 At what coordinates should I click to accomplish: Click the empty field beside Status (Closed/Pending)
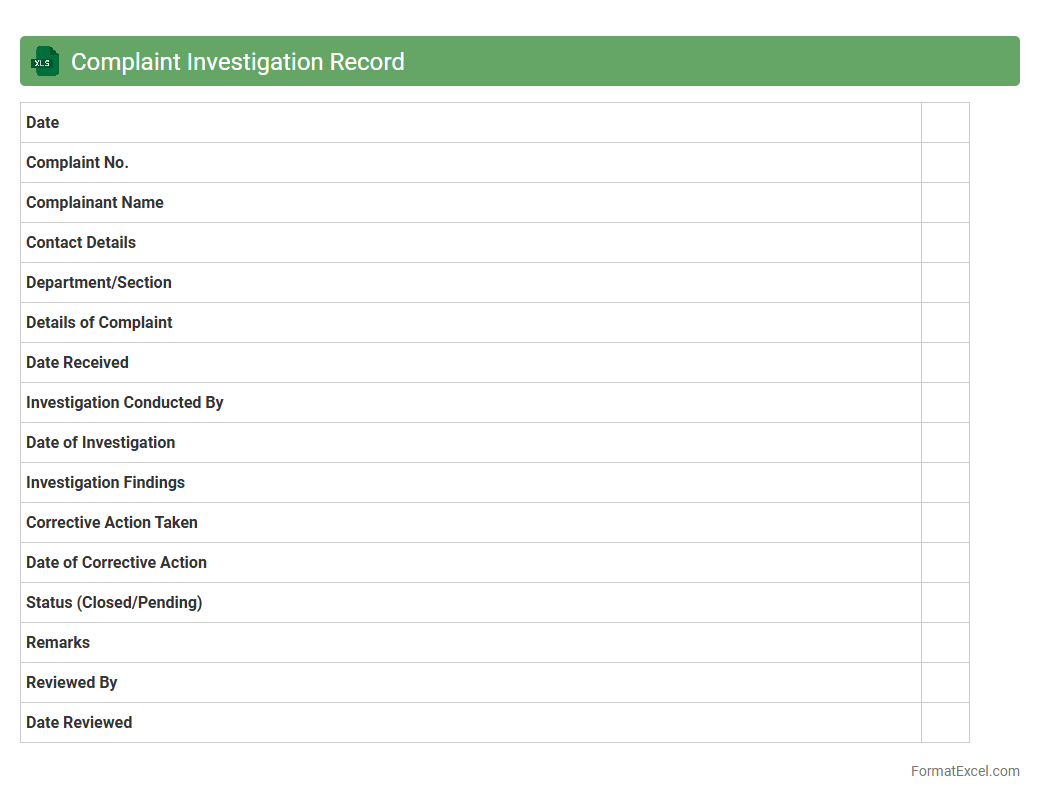pyautogui.click(x=945, y=602)
